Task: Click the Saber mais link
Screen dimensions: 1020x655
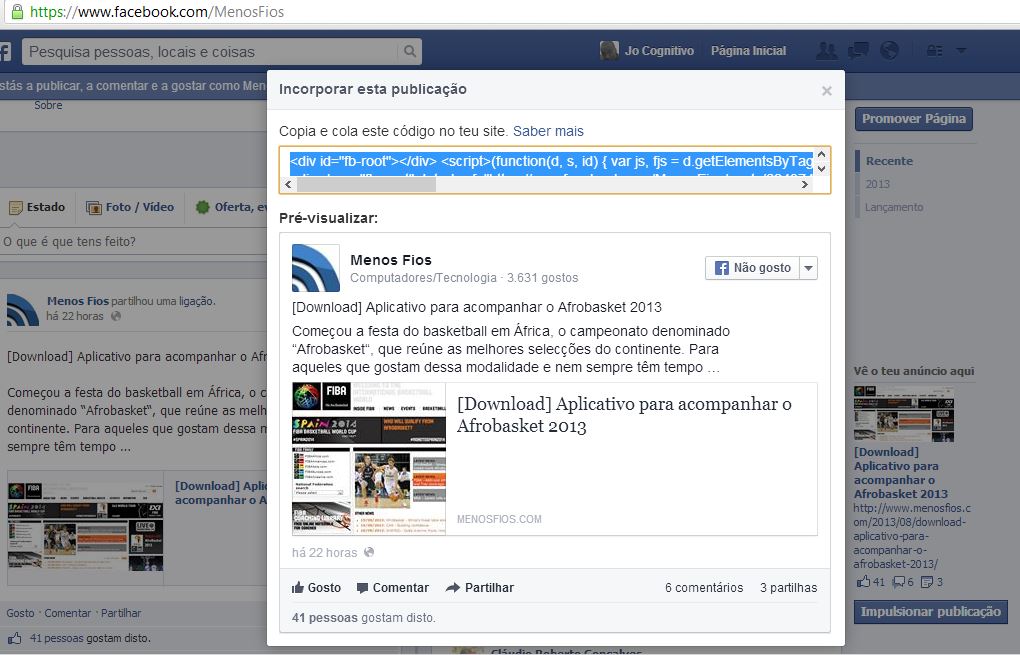Action: [x=548, y=131]
